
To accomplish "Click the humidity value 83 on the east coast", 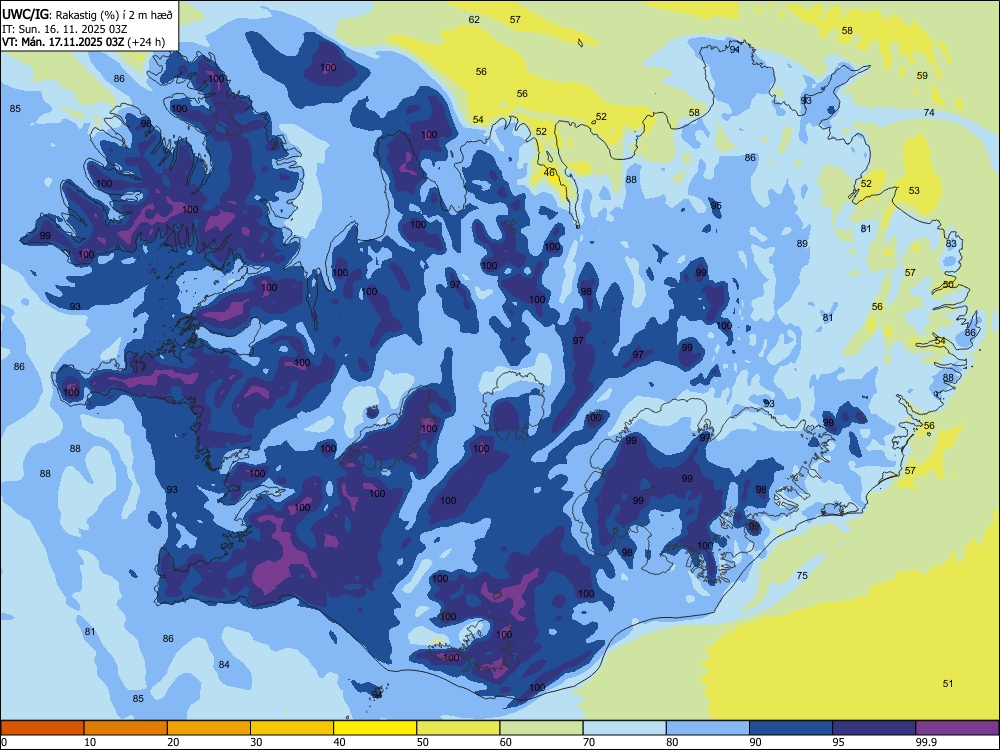I will [x=952, y=244].
